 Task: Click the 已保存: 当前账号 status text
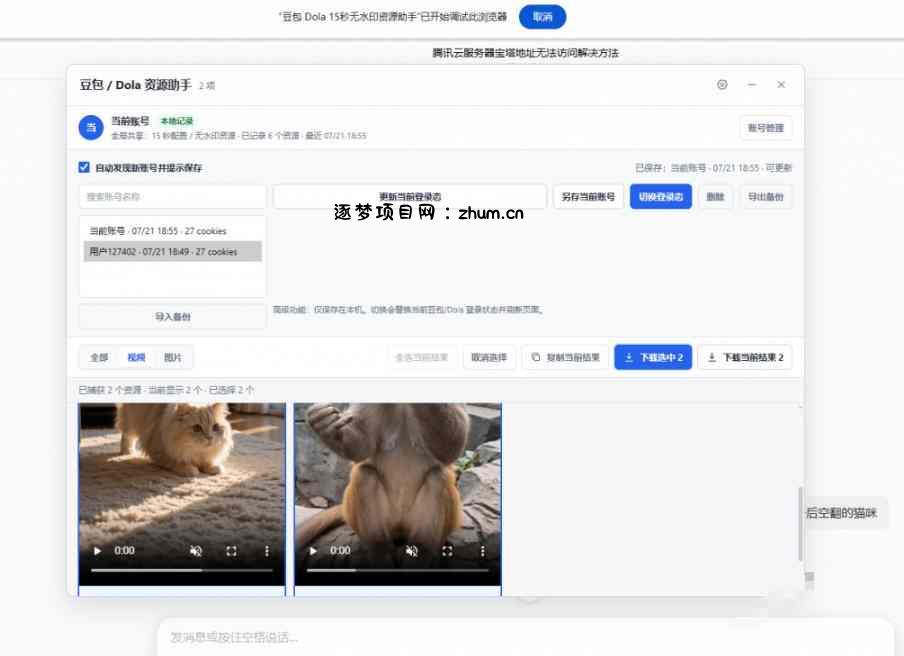713,168
